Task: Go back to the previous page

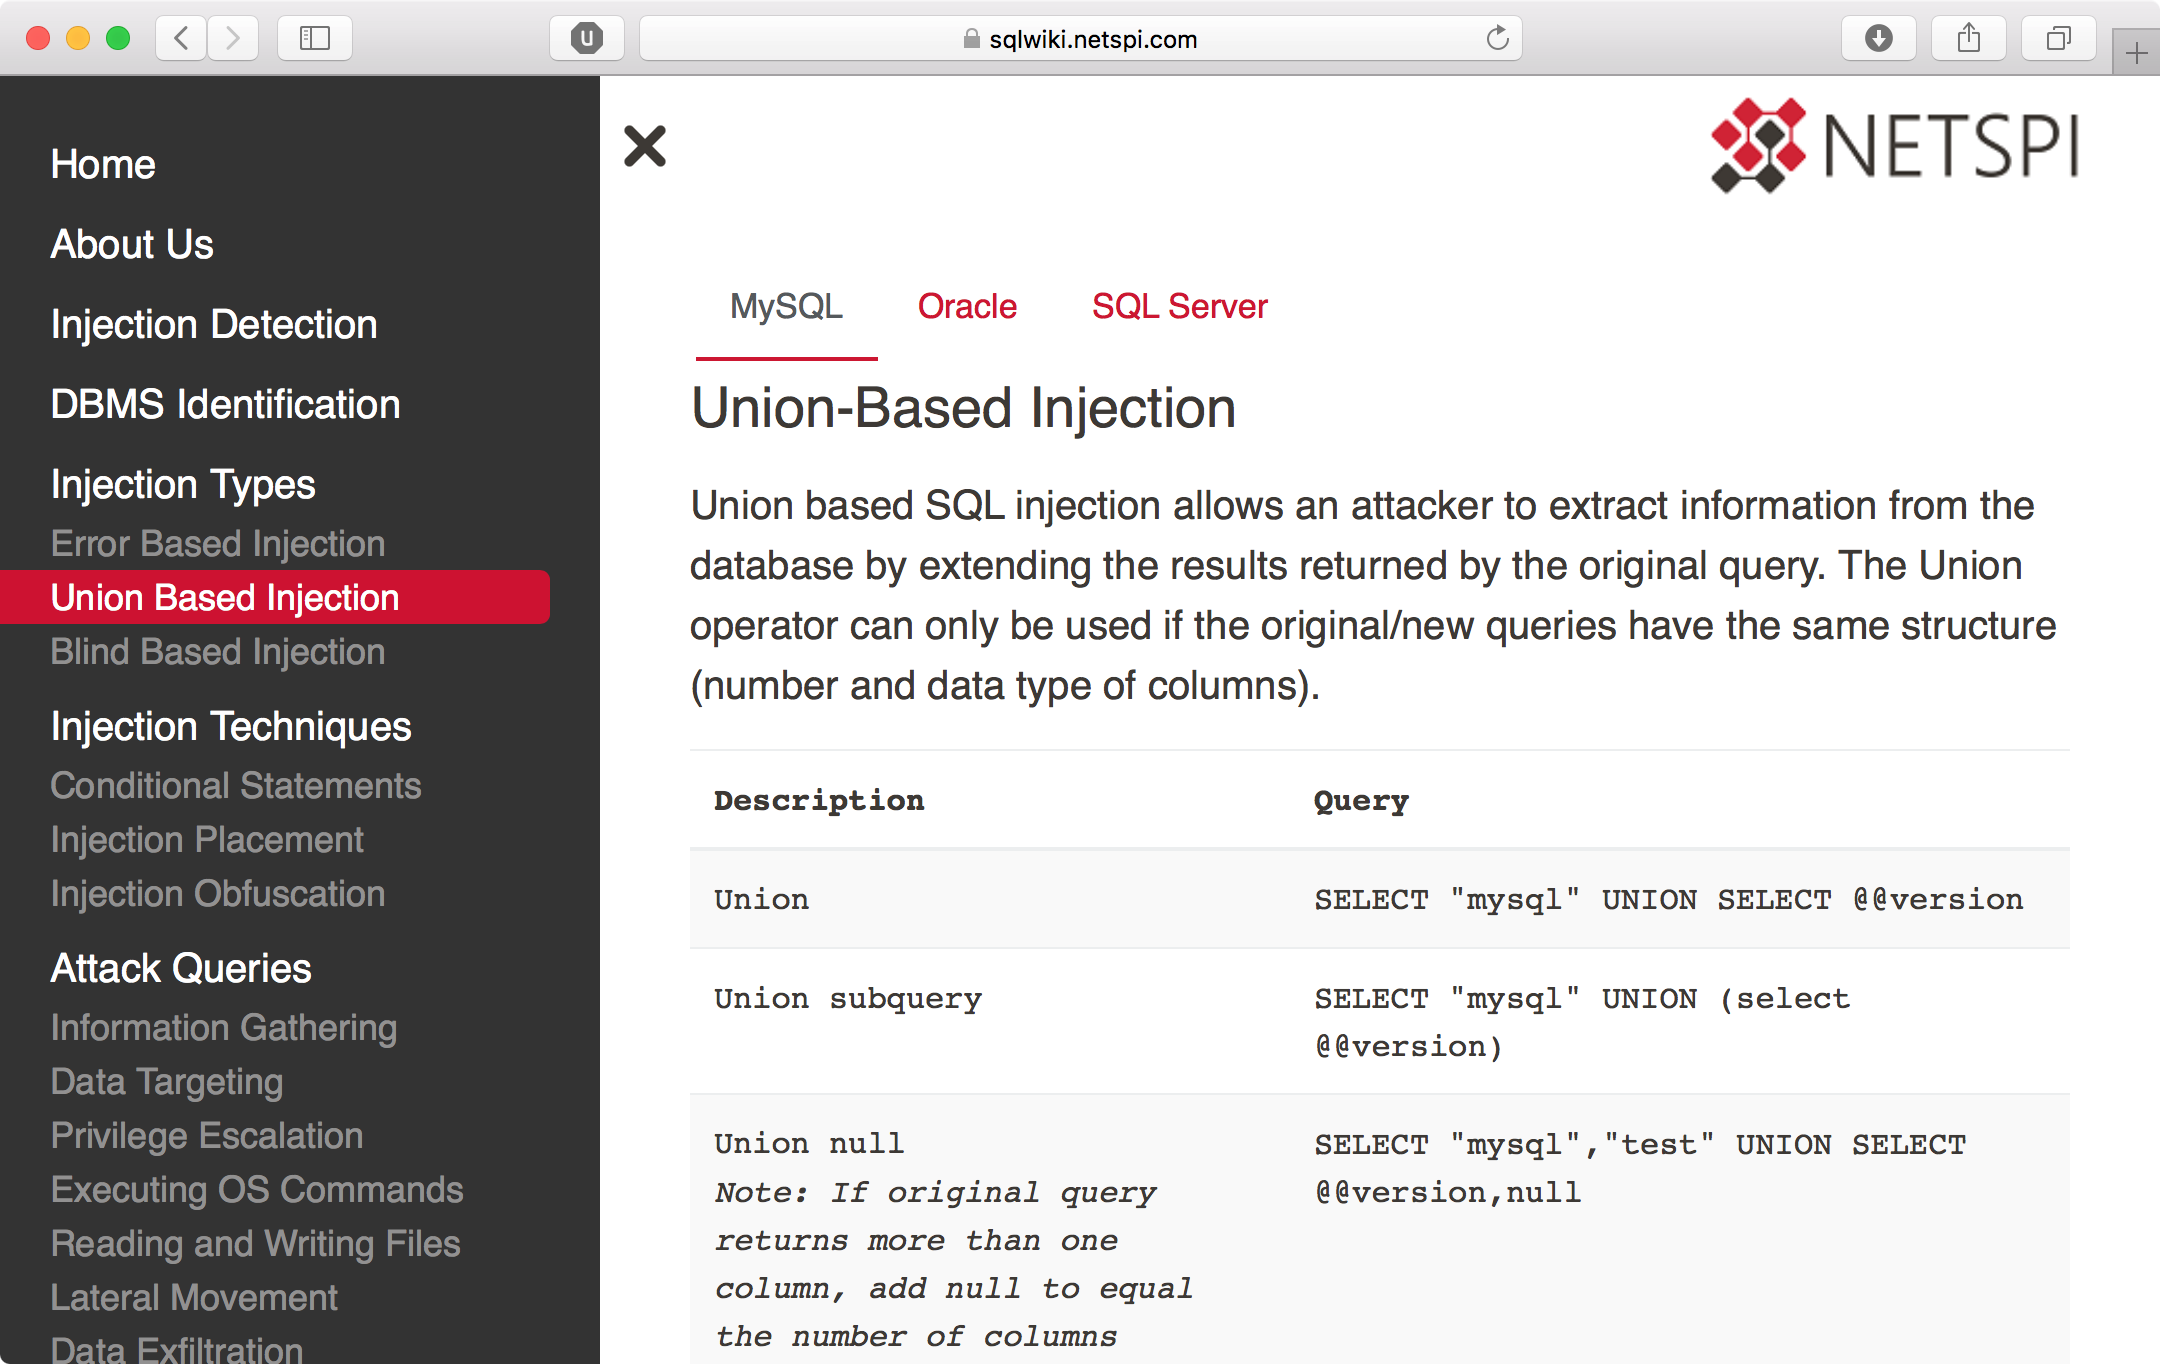Action: click(x=181, y=39)
